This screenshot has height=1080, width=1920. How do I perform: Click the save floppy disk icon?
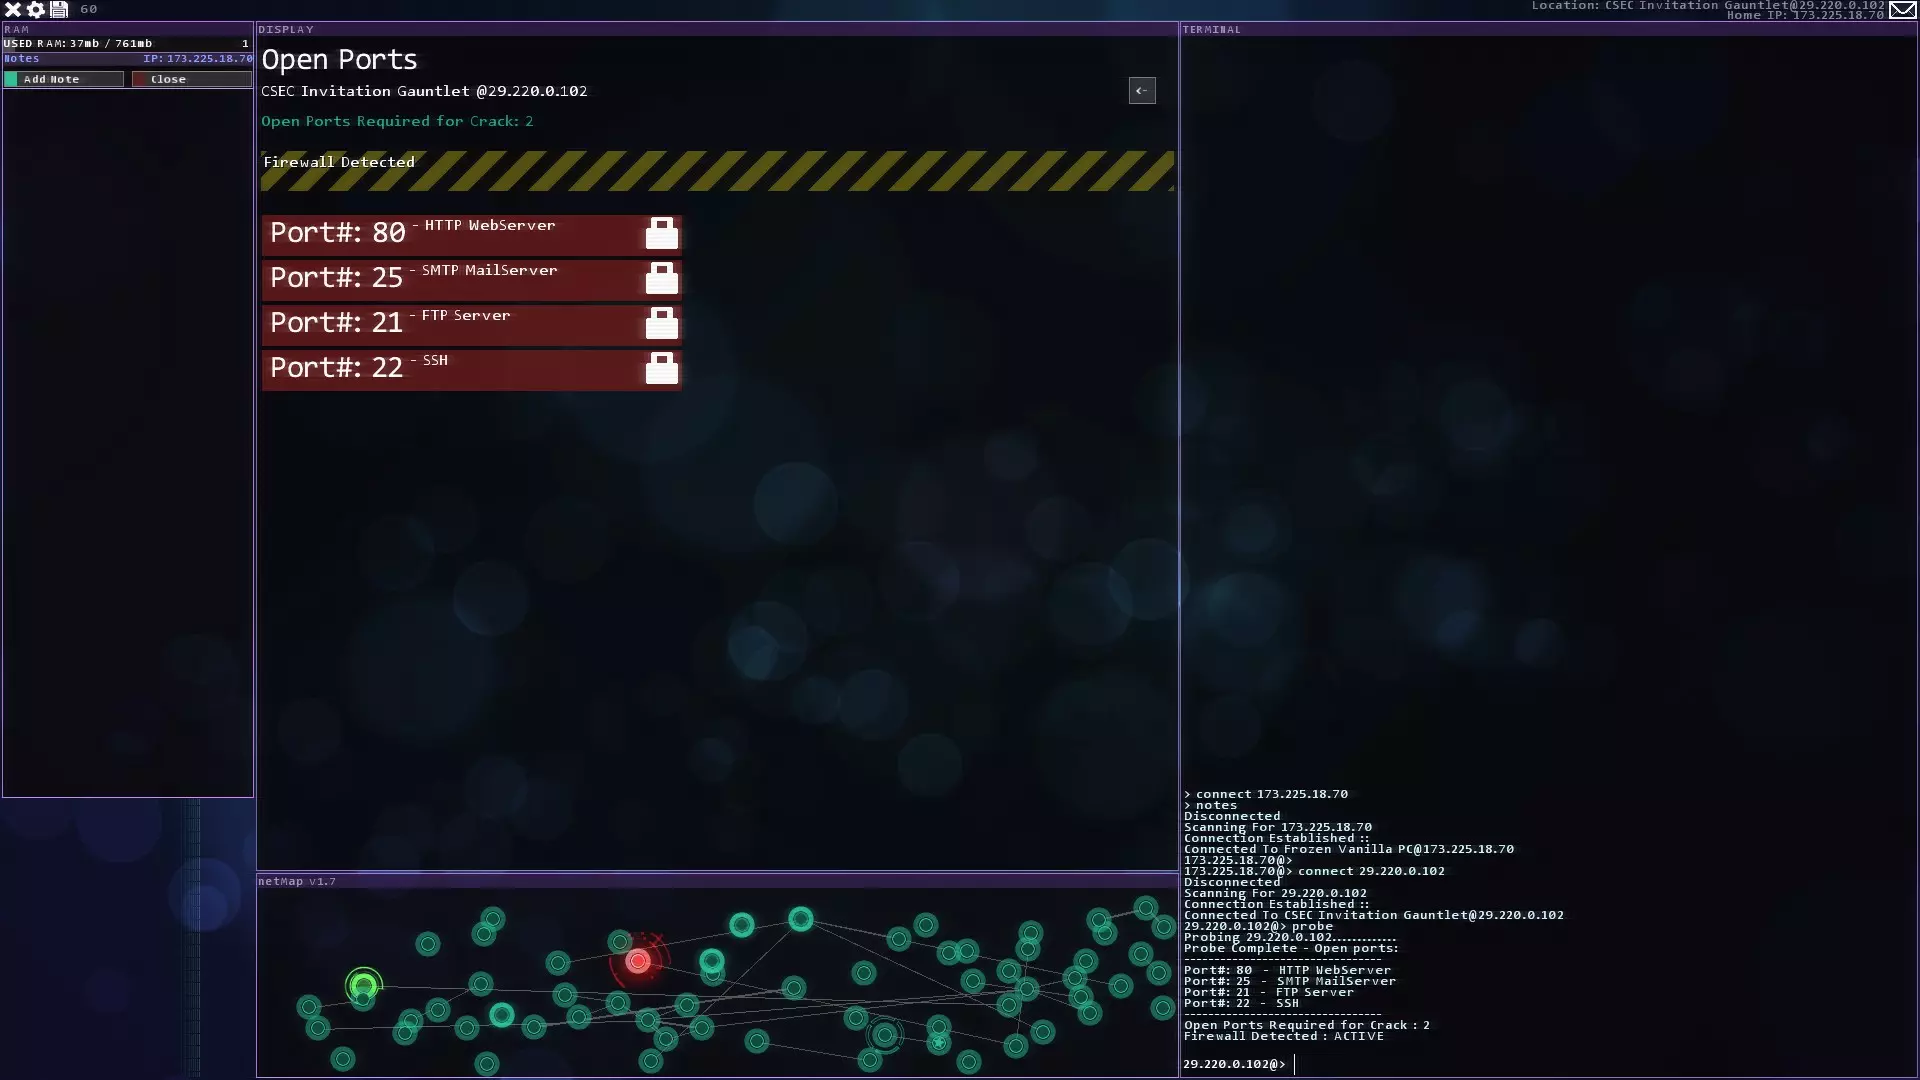[59, 9]
